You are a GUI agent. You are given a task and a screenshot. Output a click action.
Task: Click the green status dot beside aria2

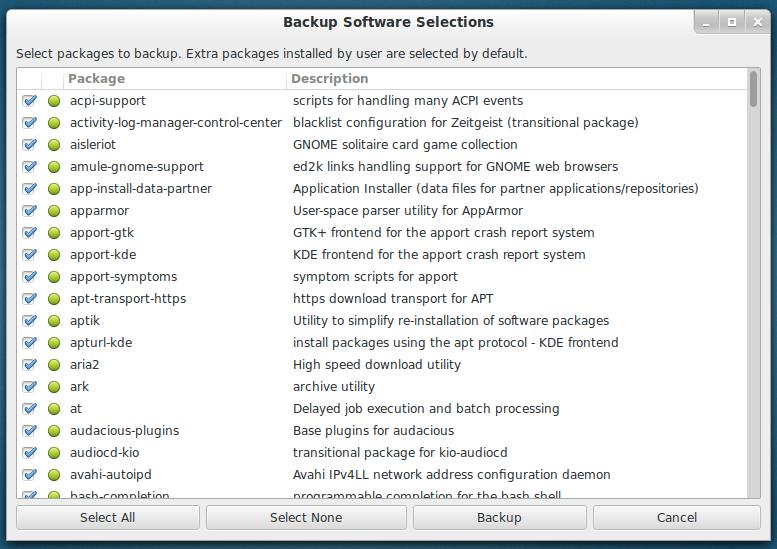click(54, 365)
